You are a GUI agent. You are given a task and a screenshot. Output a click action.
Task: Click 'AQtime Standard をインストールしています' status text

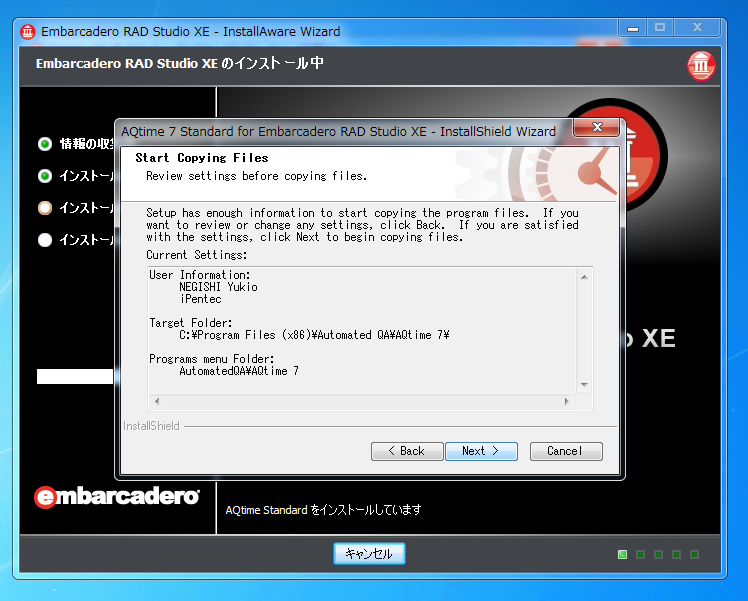coord(323,510)
